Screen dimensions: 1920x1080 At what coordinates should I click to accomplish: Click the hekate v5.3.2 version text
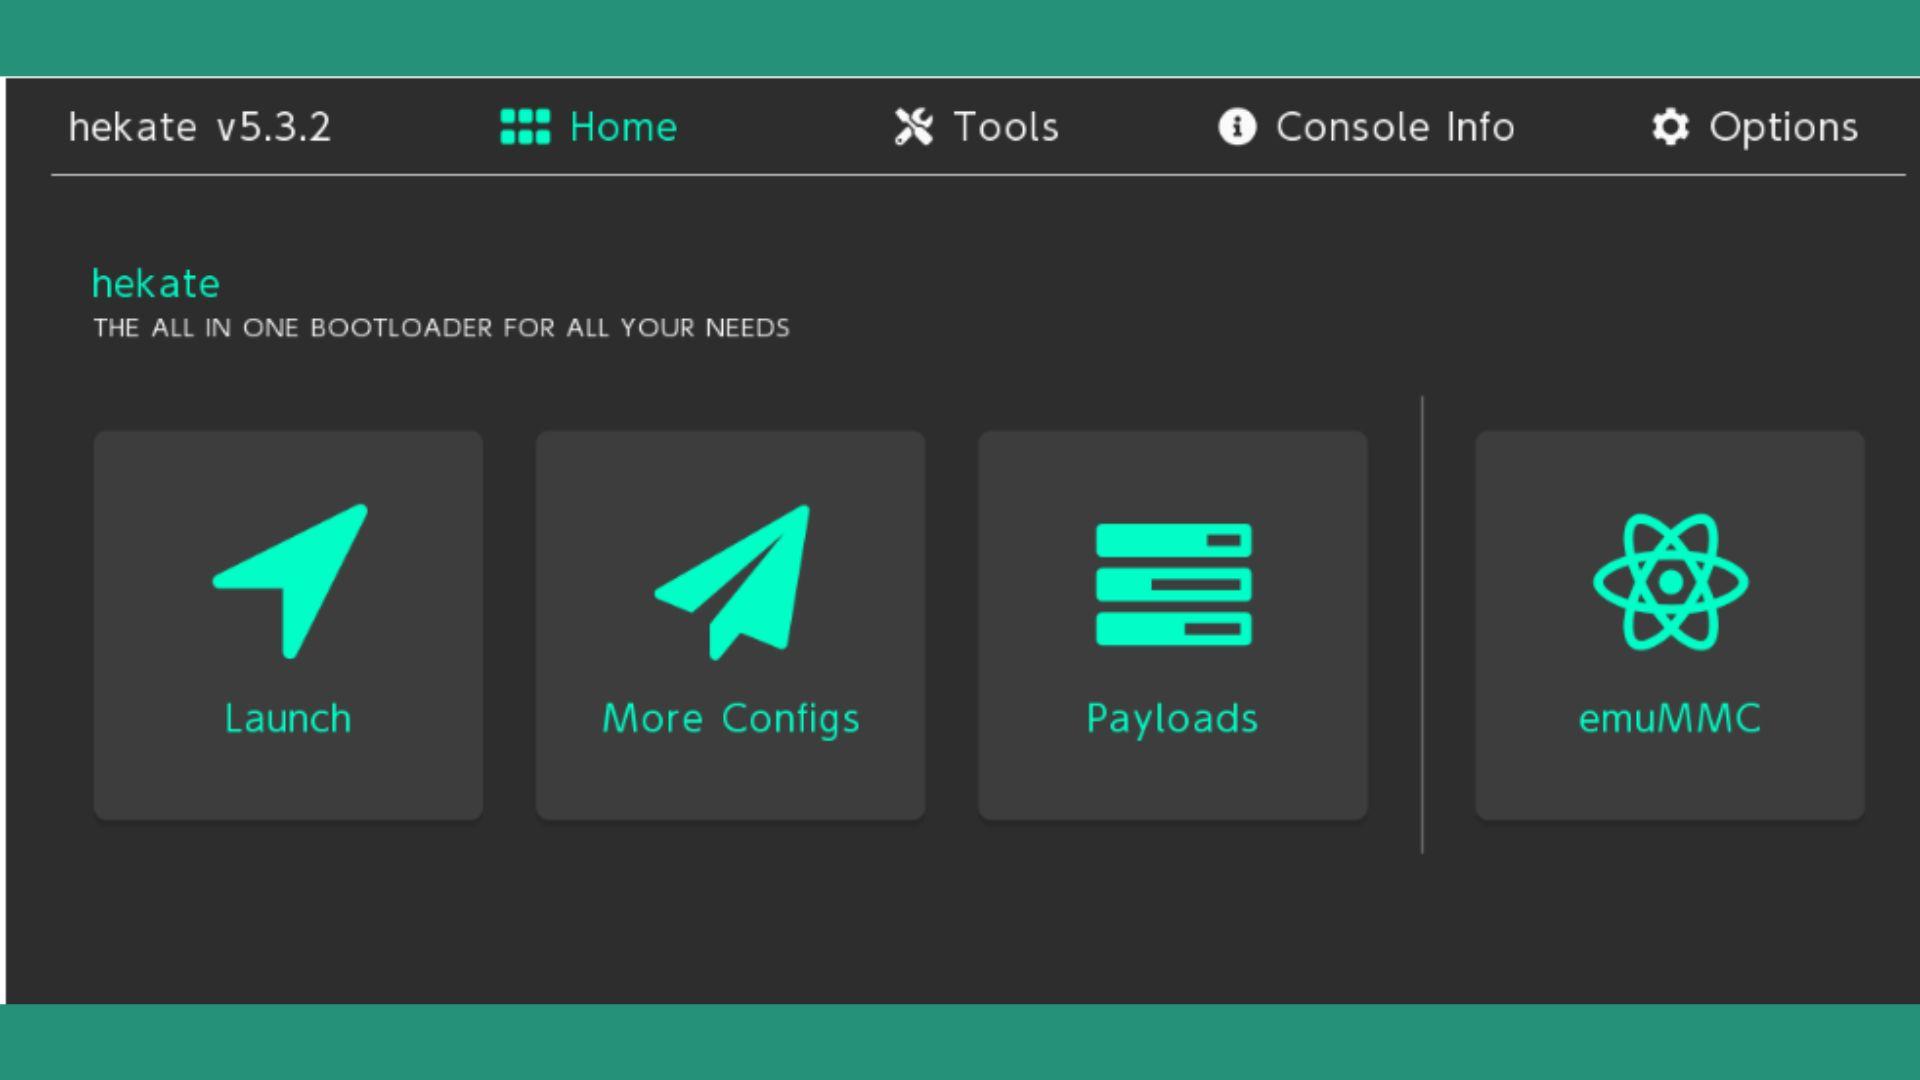tap(200, 127)
